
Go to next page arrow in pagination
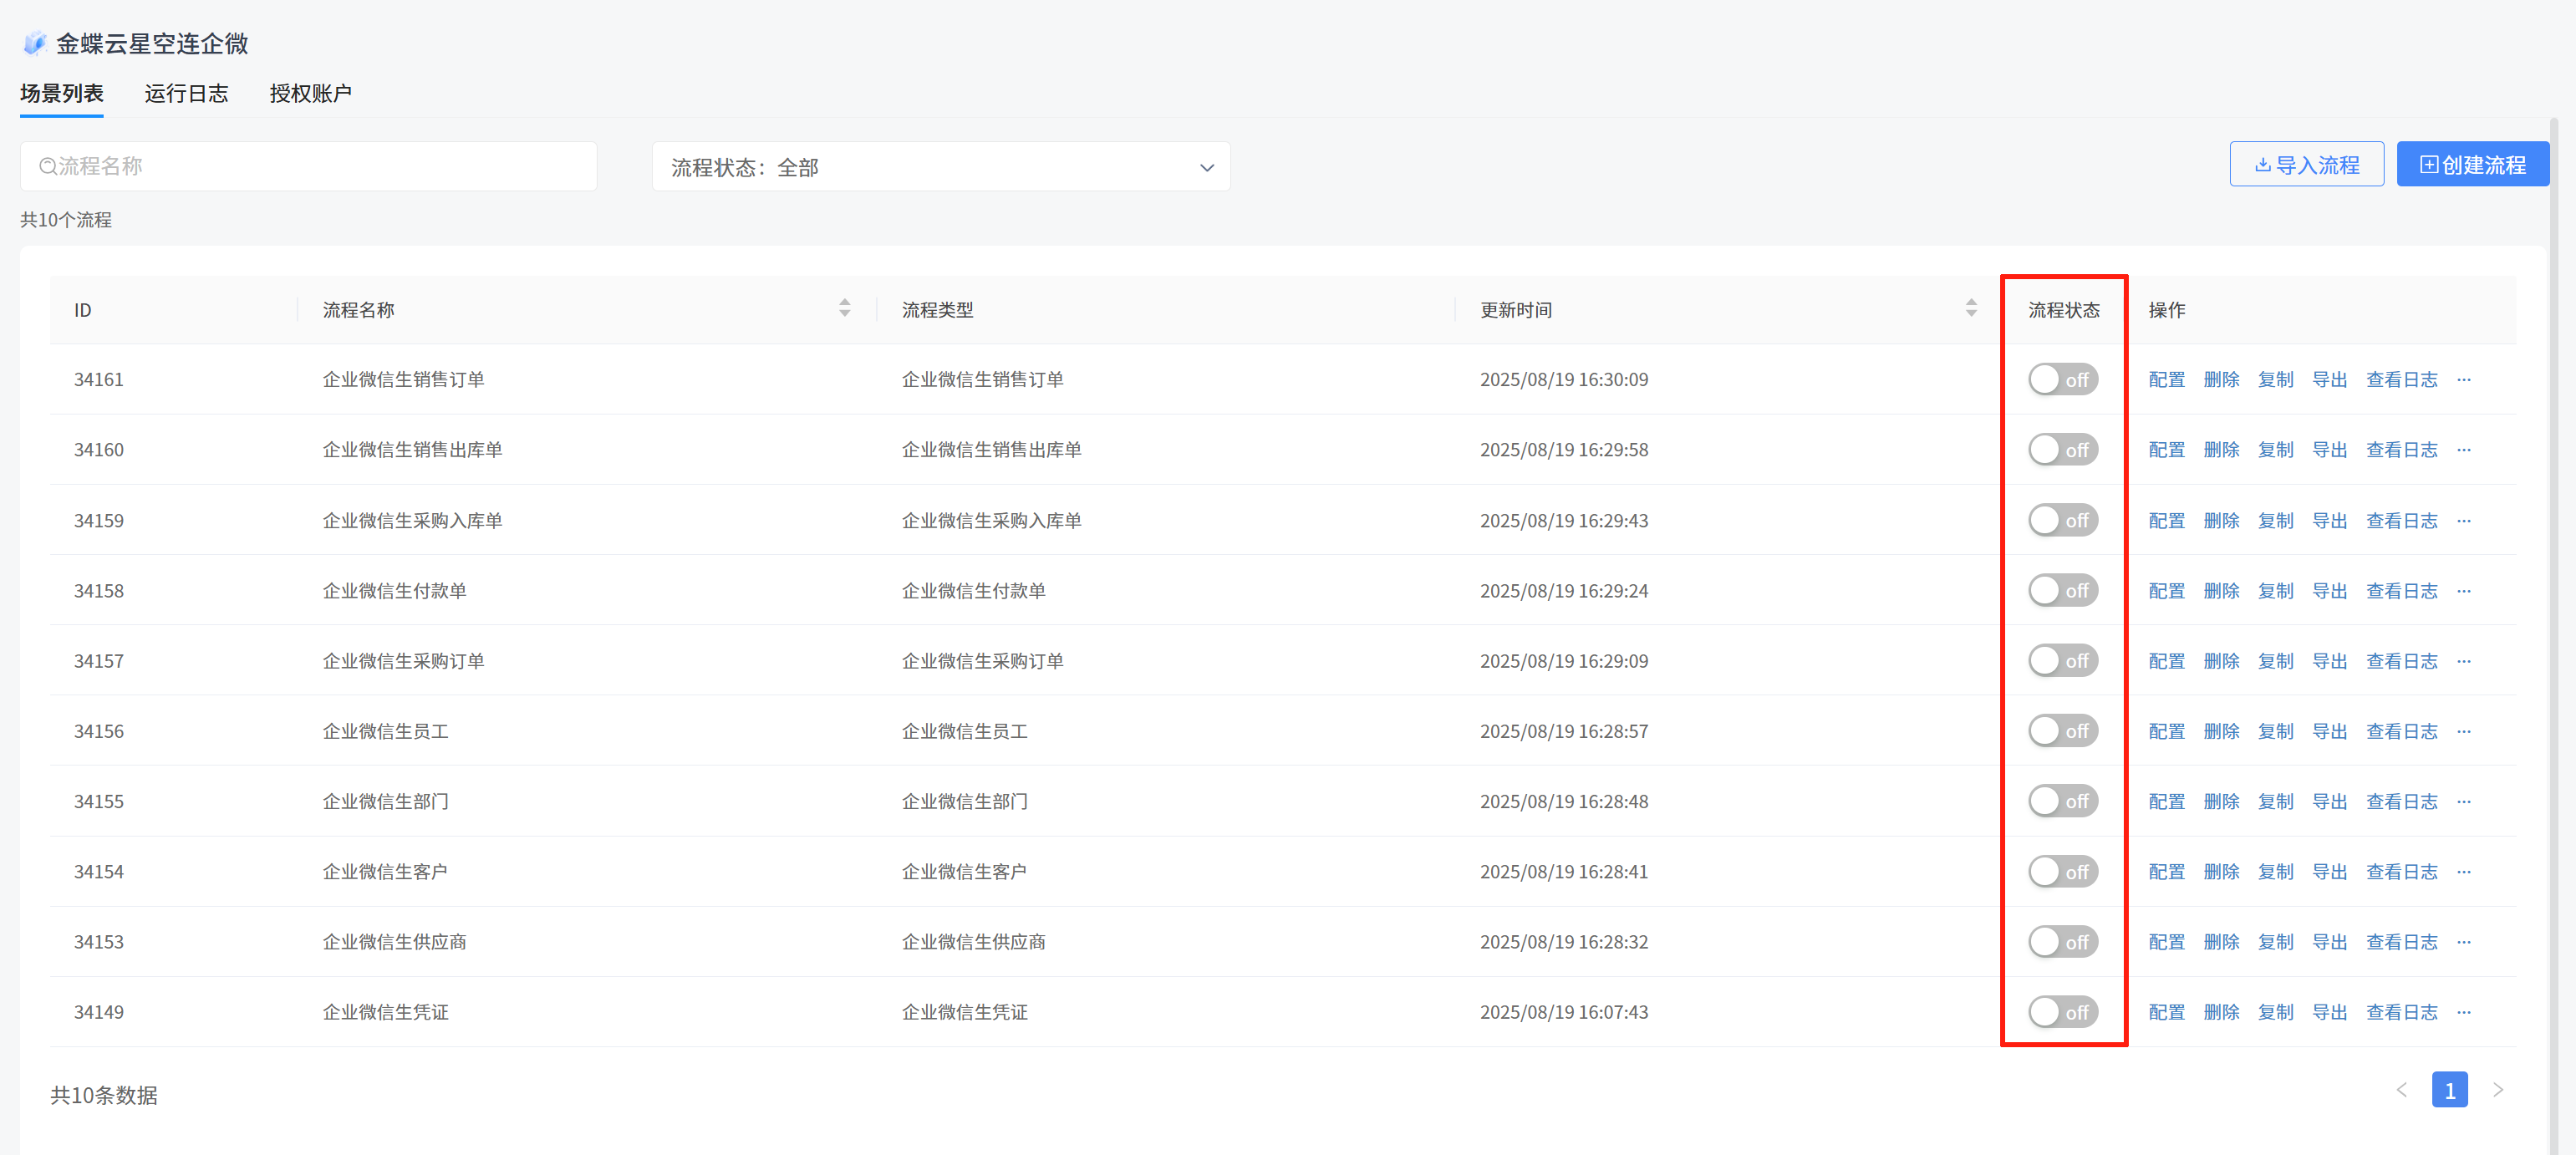pyautogui.click(x=2498, y=1090)
